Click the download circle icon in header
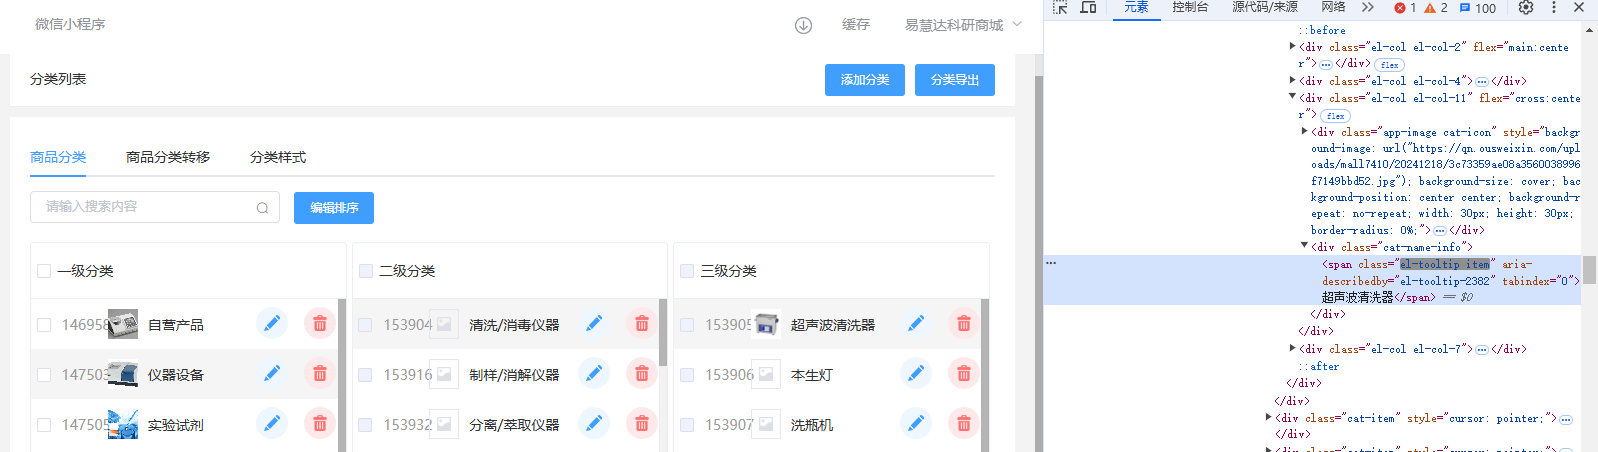1598x452 pixels. point(803,25)
